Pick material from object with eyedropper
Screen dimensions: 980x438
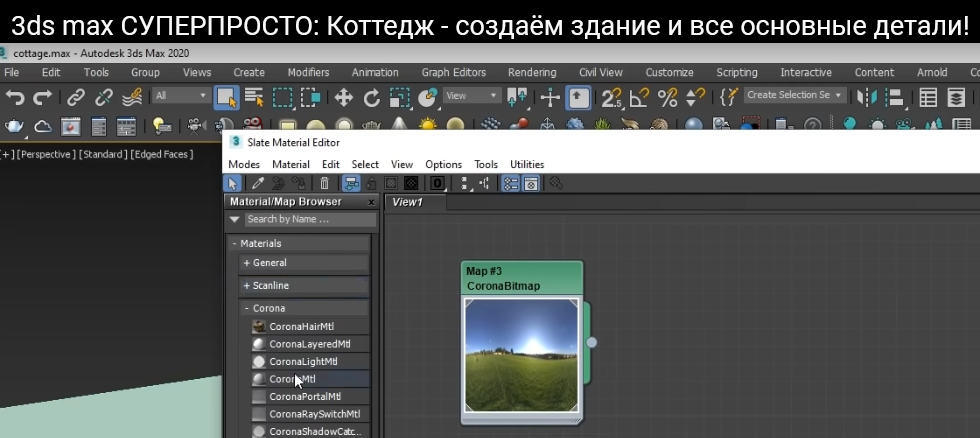(257, 183)
